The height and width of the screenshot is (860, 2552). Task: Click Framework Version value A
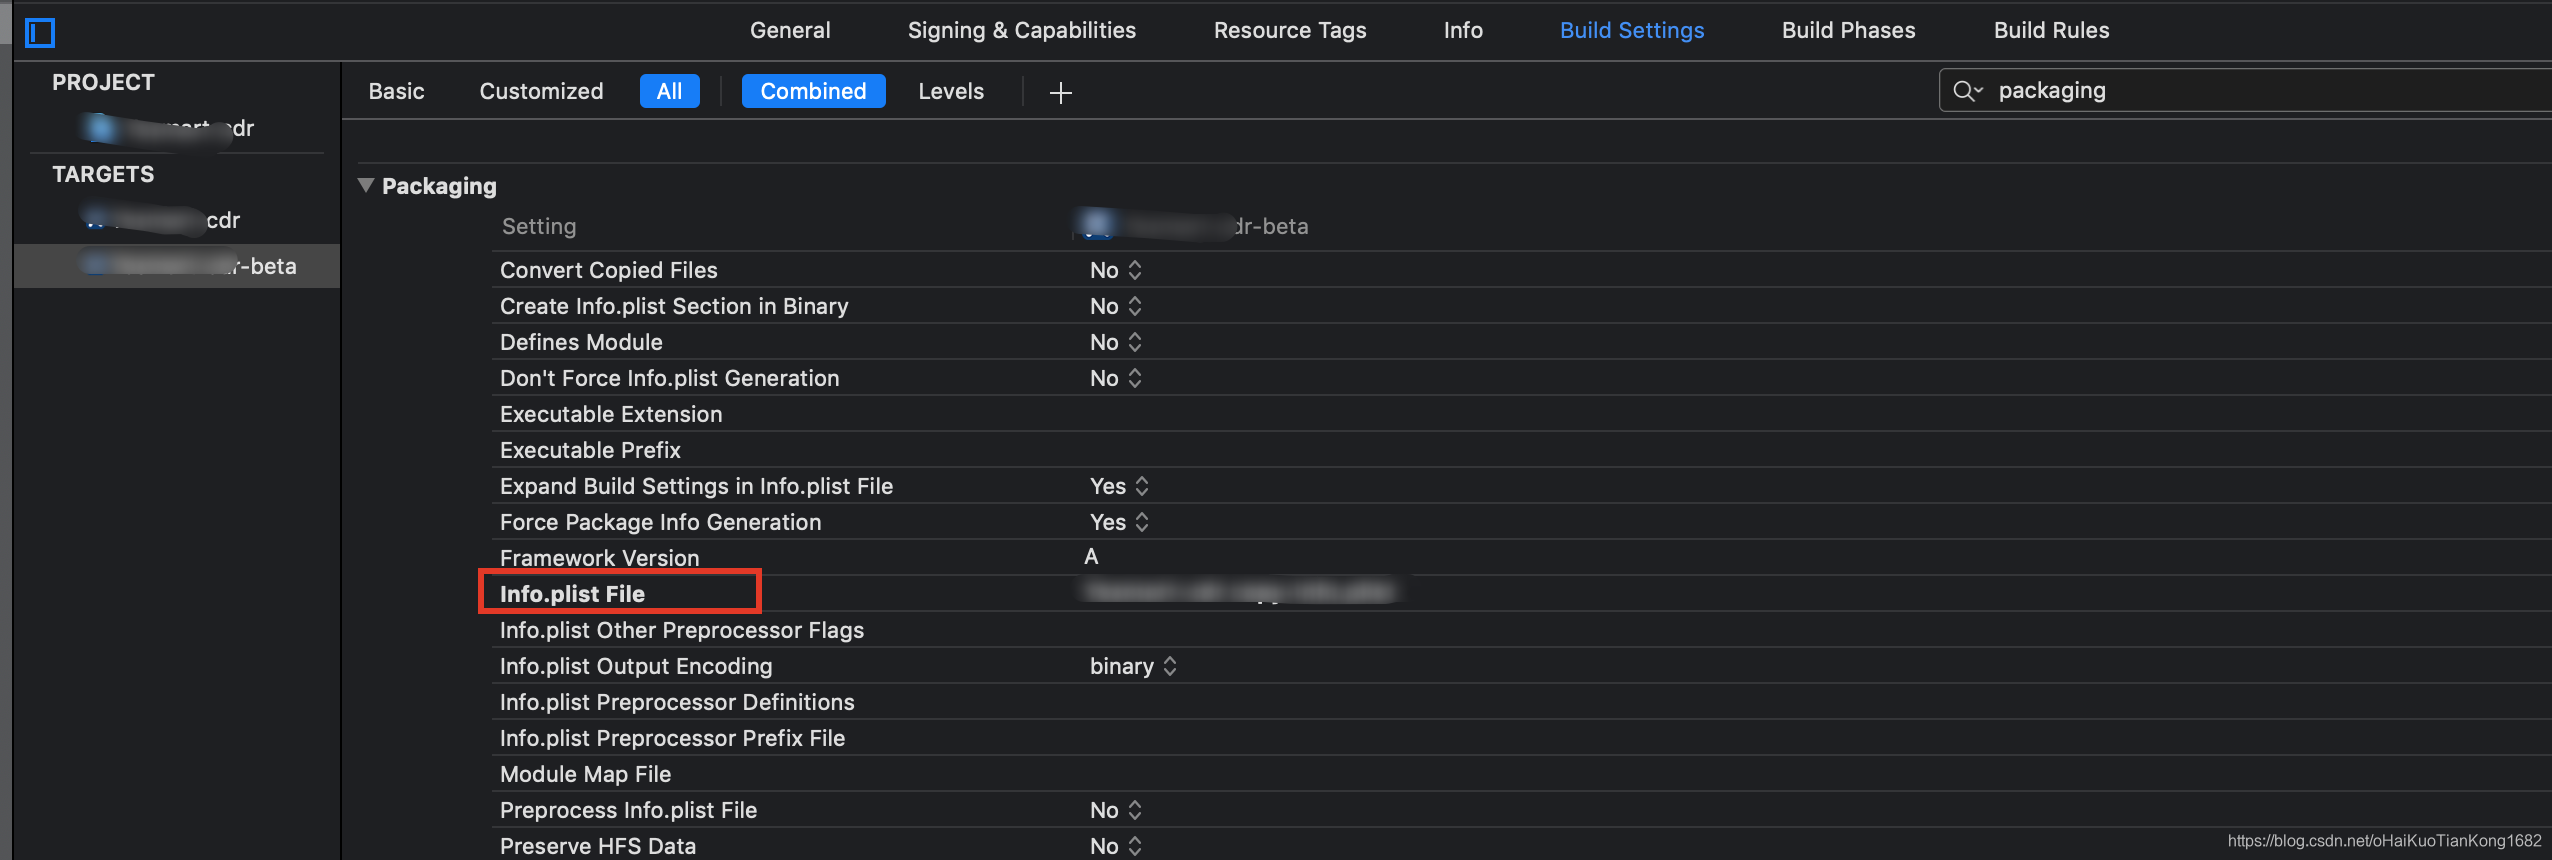1091,557
